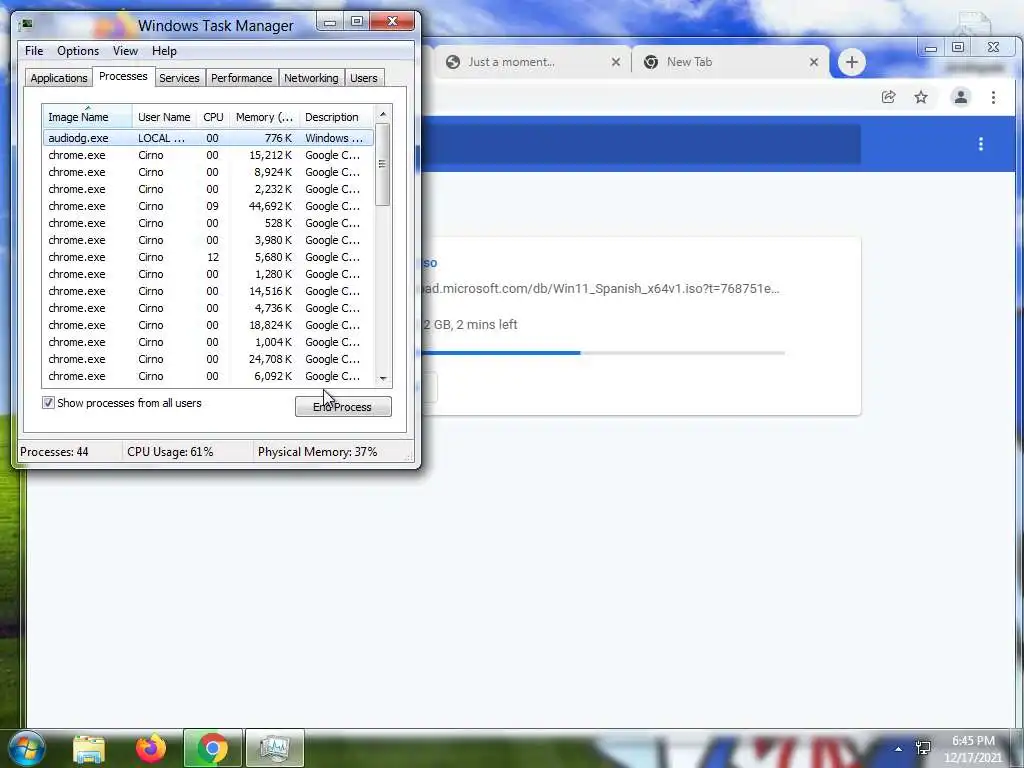Click the process list scroll down arrow
The image size is (1024, 768).
(x=383, y=378)
